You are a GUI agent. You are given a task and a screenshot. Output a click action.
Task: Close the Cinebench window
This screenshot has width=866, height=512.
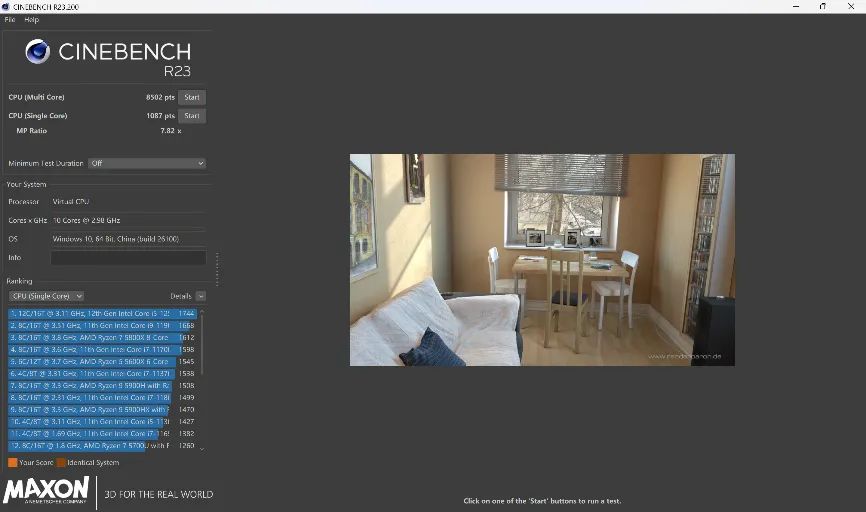coord(851,7)
